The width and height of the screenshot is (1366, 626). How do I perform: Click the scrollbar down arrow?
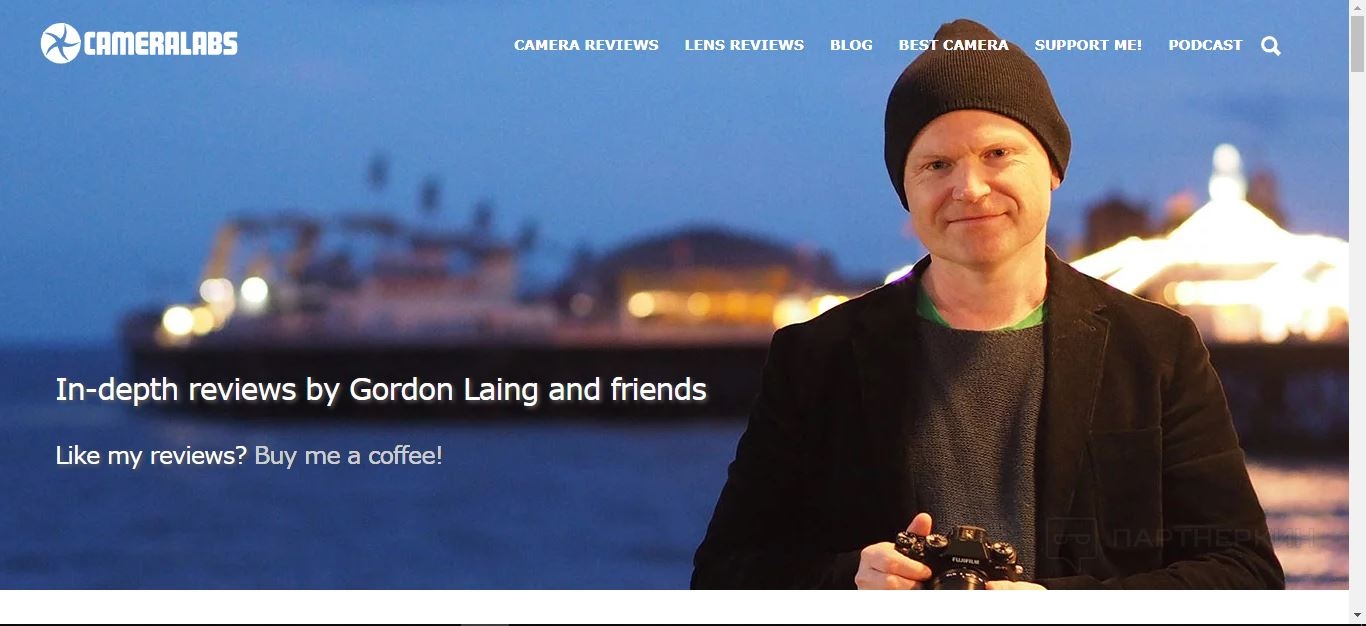1357,616
